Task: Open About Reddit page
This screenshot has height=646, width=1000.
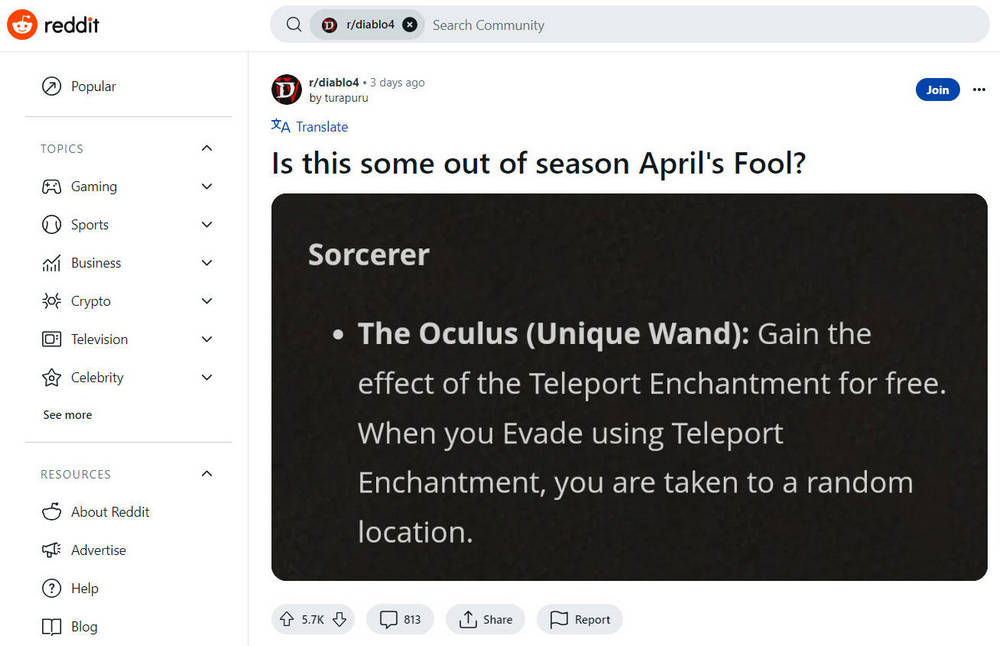Action: point(110,512)
